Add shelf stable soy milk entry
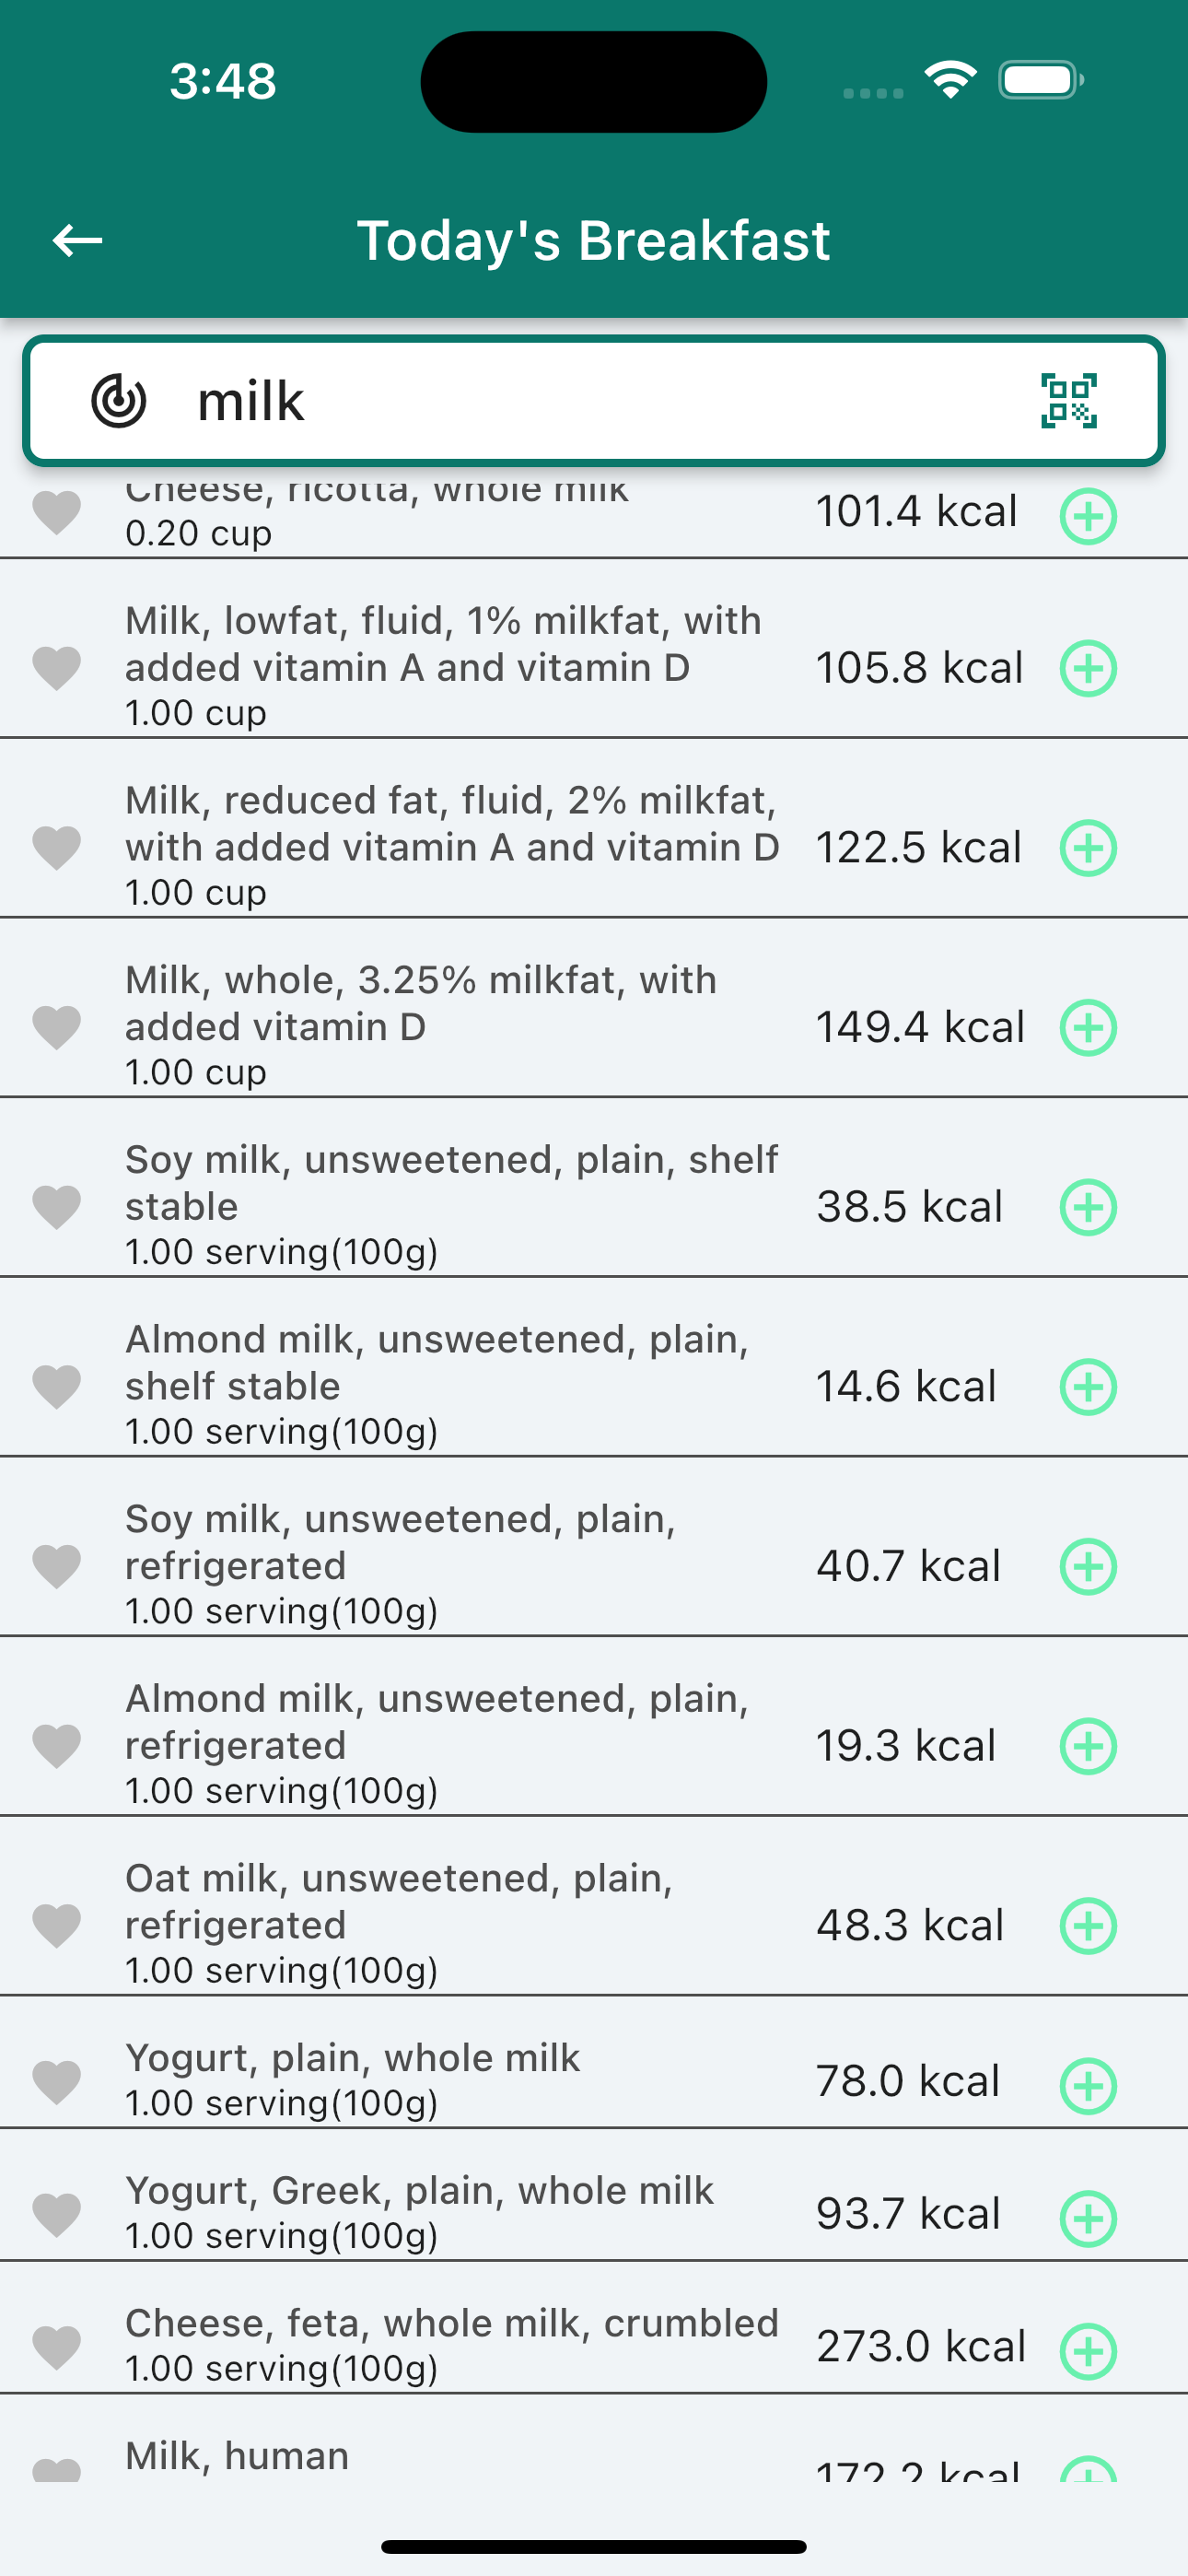This screenshot has height=2576, width=1188. click(1087, 1207)
